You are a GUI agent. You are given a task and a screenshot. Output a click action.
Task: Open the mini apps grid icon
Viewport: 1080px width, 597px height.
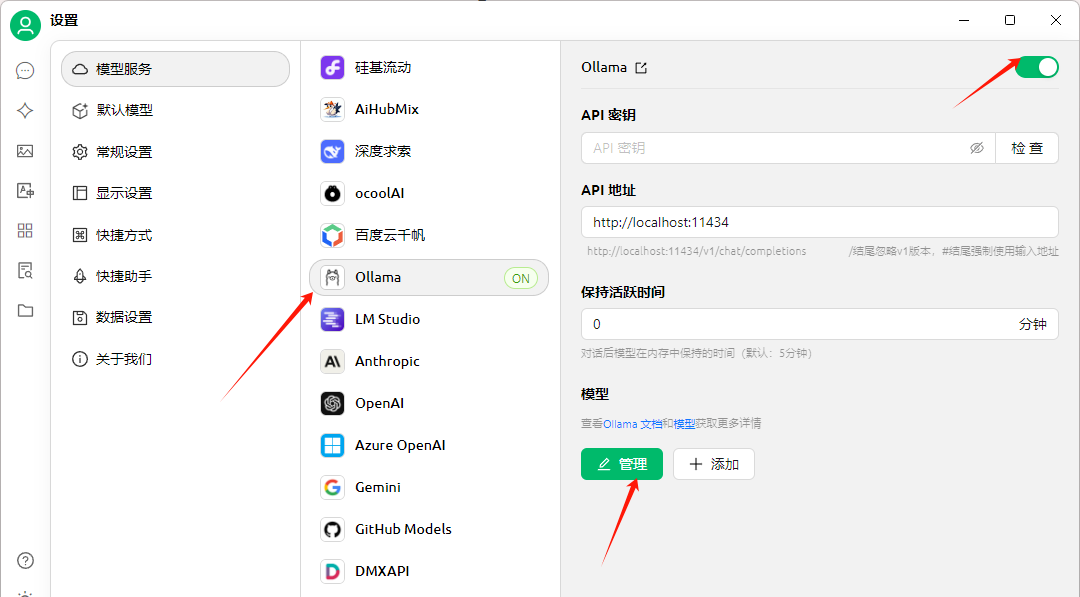pyautogui.click(x=25, y=231)
